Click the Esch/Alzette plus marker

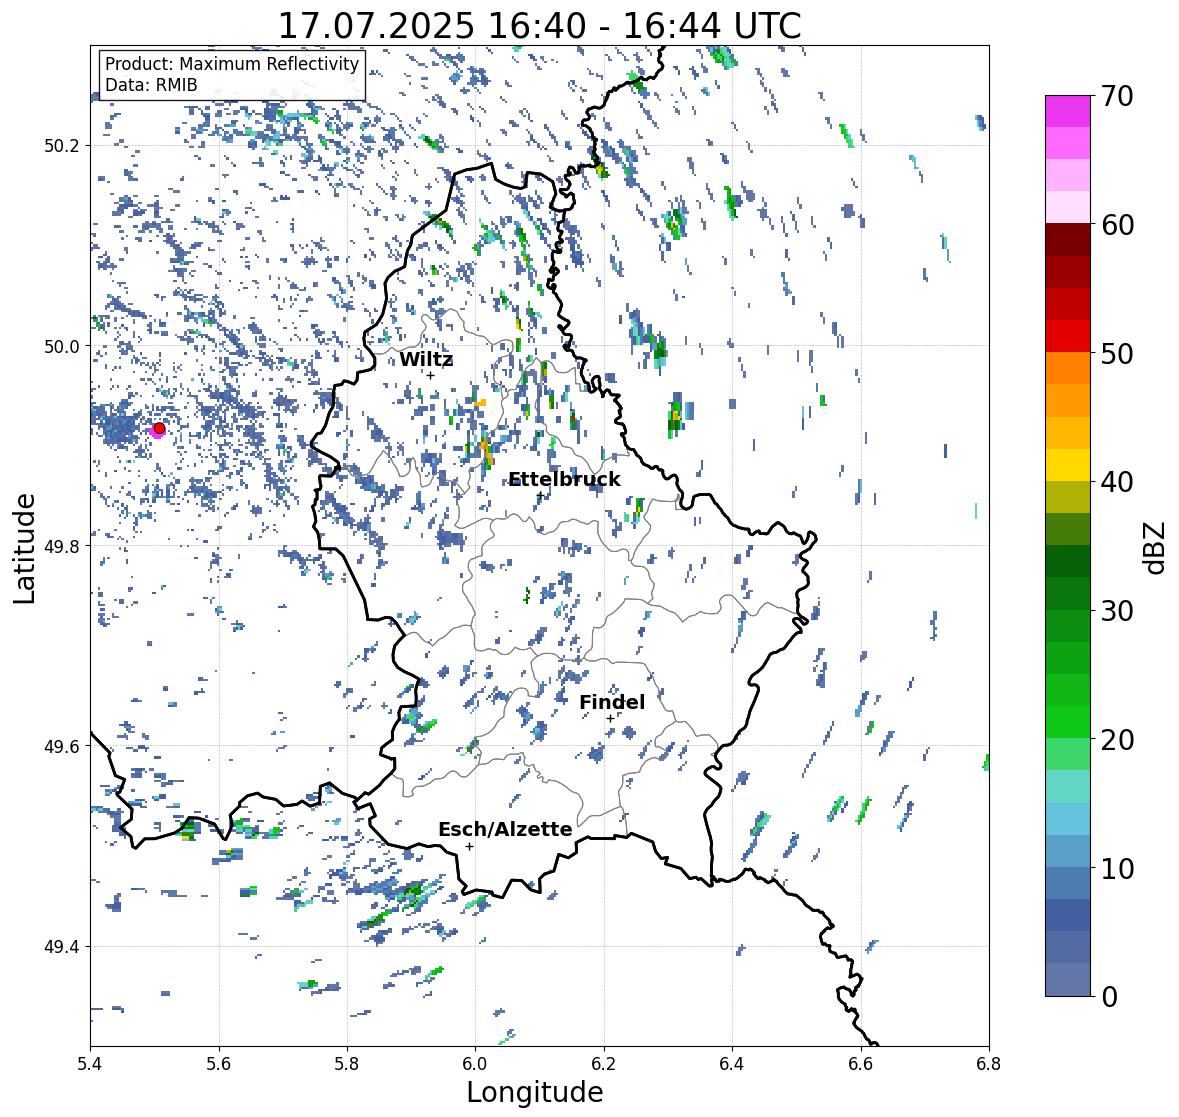coord(469,846)
